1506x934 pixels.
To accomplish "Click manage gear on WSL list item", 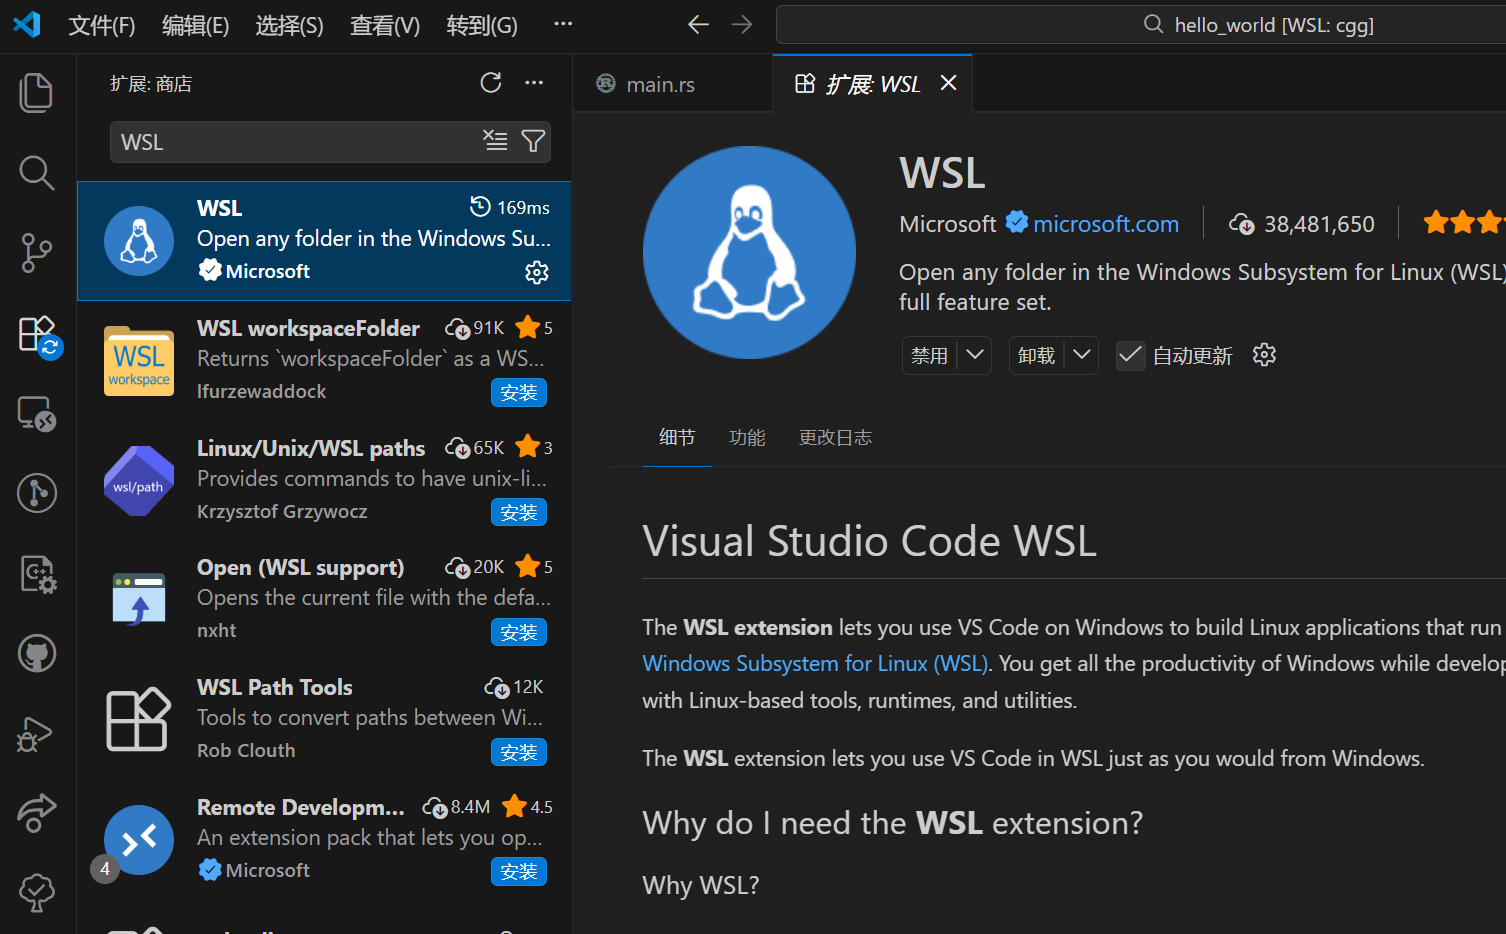I will point(537,272).
